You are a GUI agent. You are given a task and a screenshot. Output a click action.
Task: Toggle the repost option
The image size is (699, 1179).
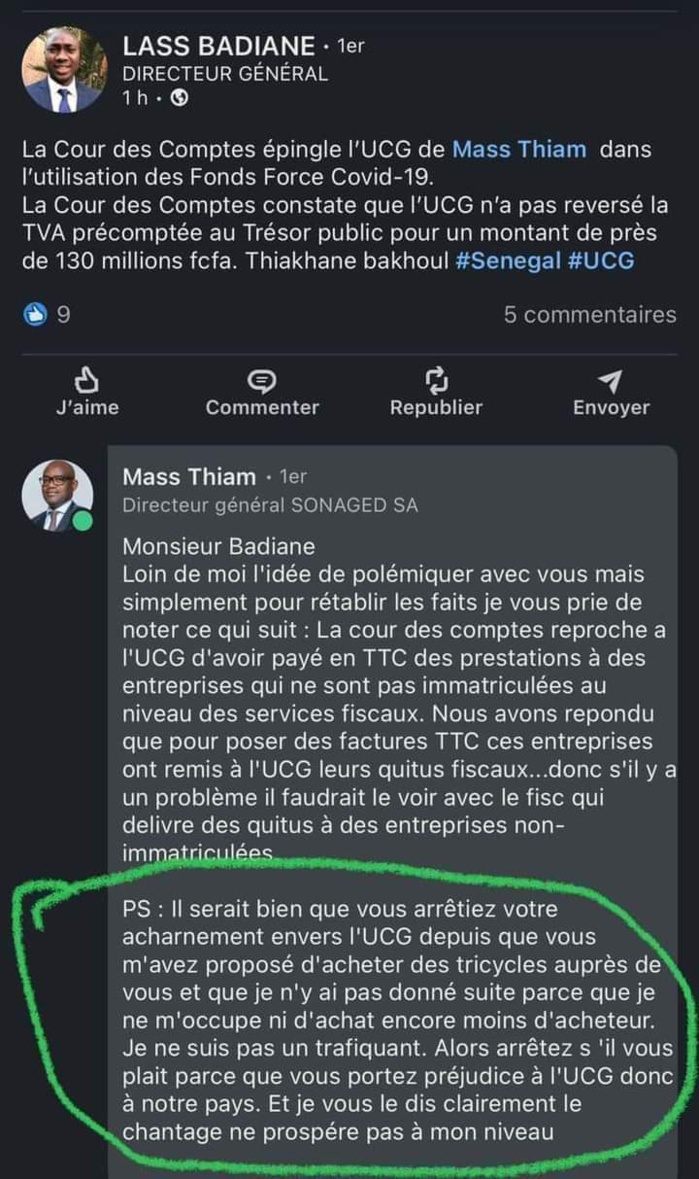[435, 394]
